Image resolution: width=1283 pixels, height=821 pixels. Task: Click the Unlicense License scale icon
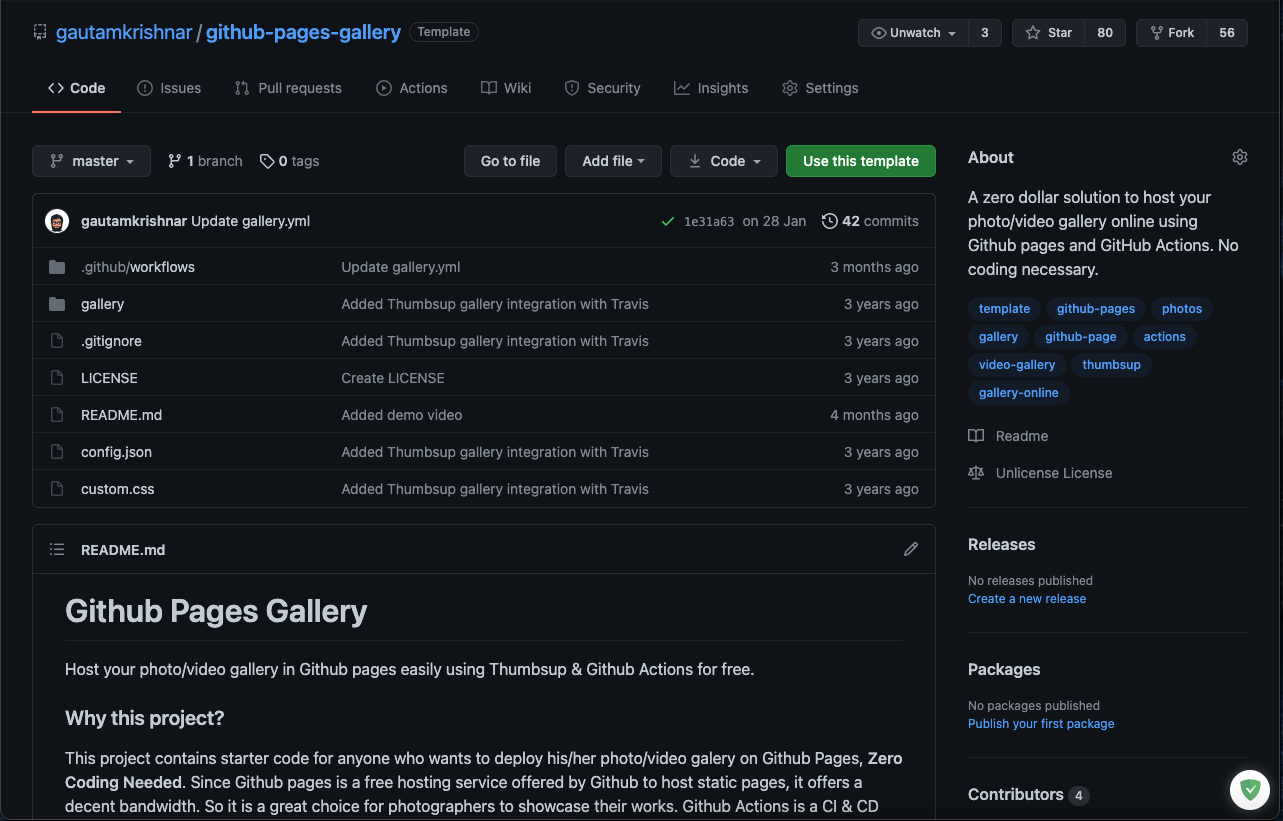coord(976,473)
